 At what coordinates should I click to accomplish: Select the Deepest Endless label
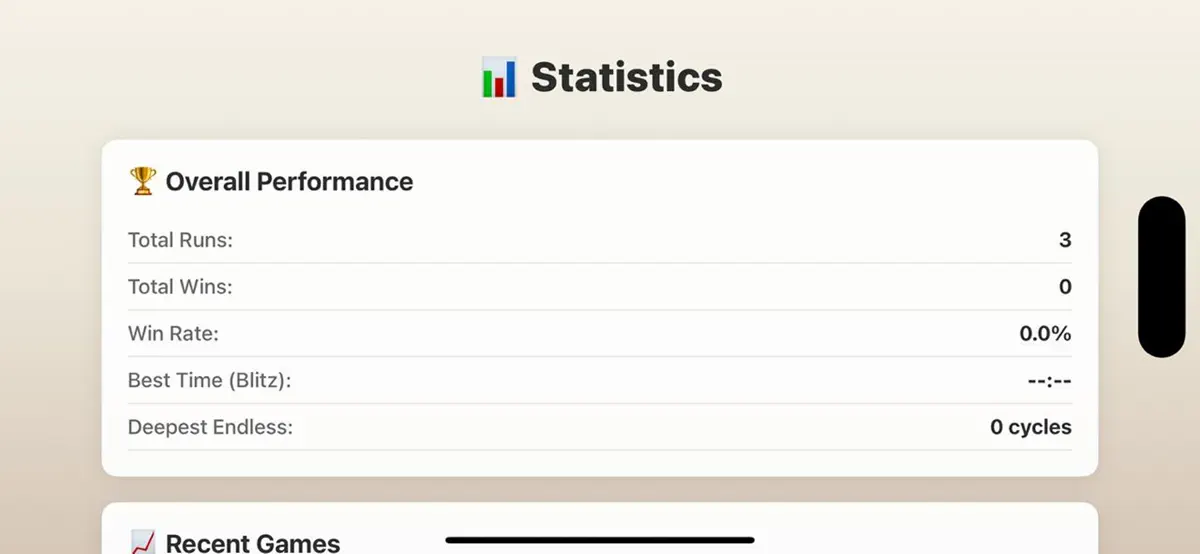[x=210, y=427]
